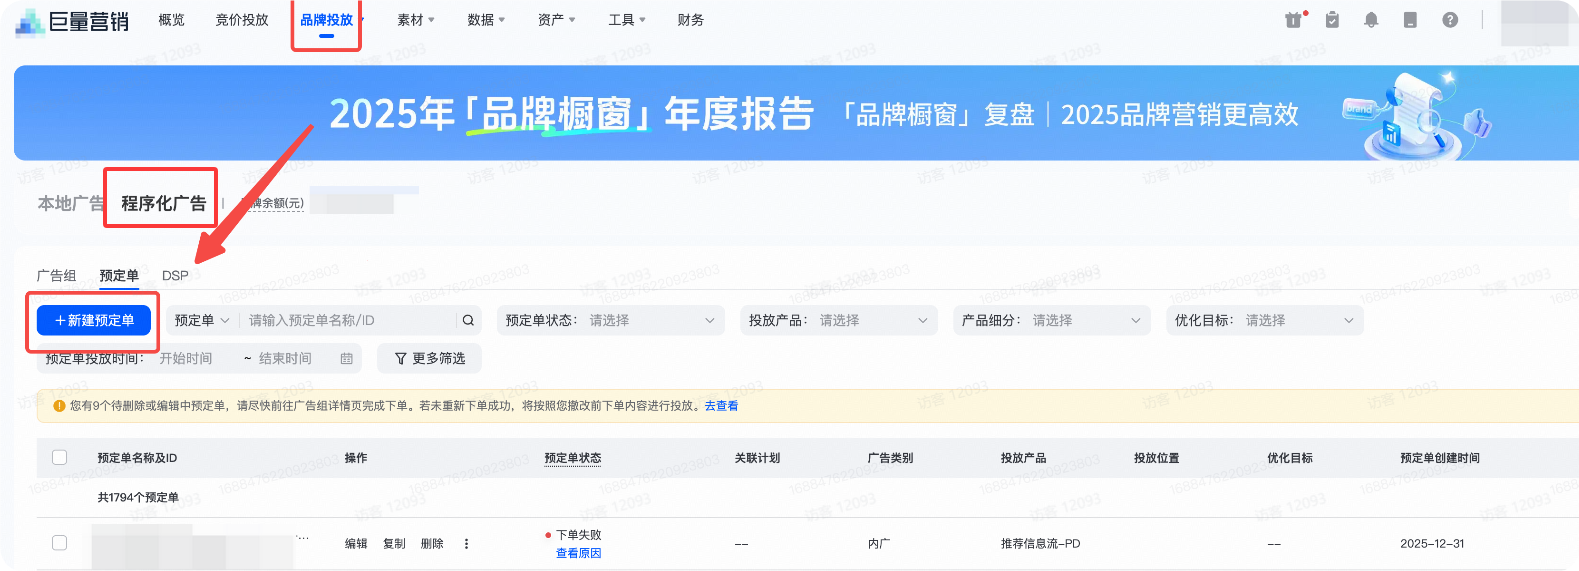Click the 2025-12-31 creation date cell
The height and width of the screenshot is (571, 1579).
(1432, 544)
